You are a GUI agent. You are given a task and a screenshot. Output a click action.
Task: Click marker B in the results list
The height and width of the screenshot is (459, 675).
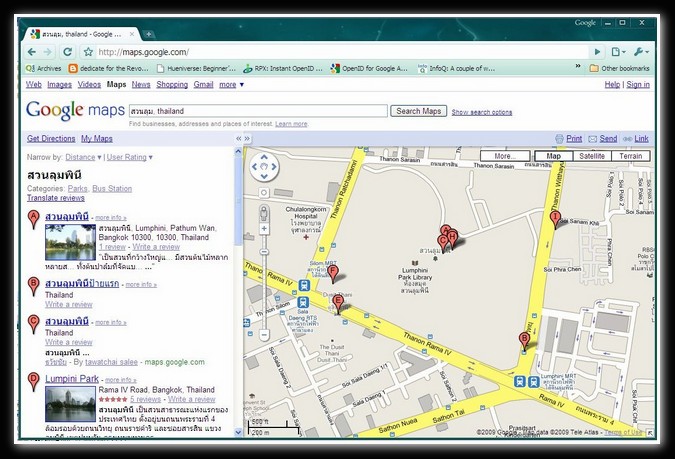pos(34,287)
